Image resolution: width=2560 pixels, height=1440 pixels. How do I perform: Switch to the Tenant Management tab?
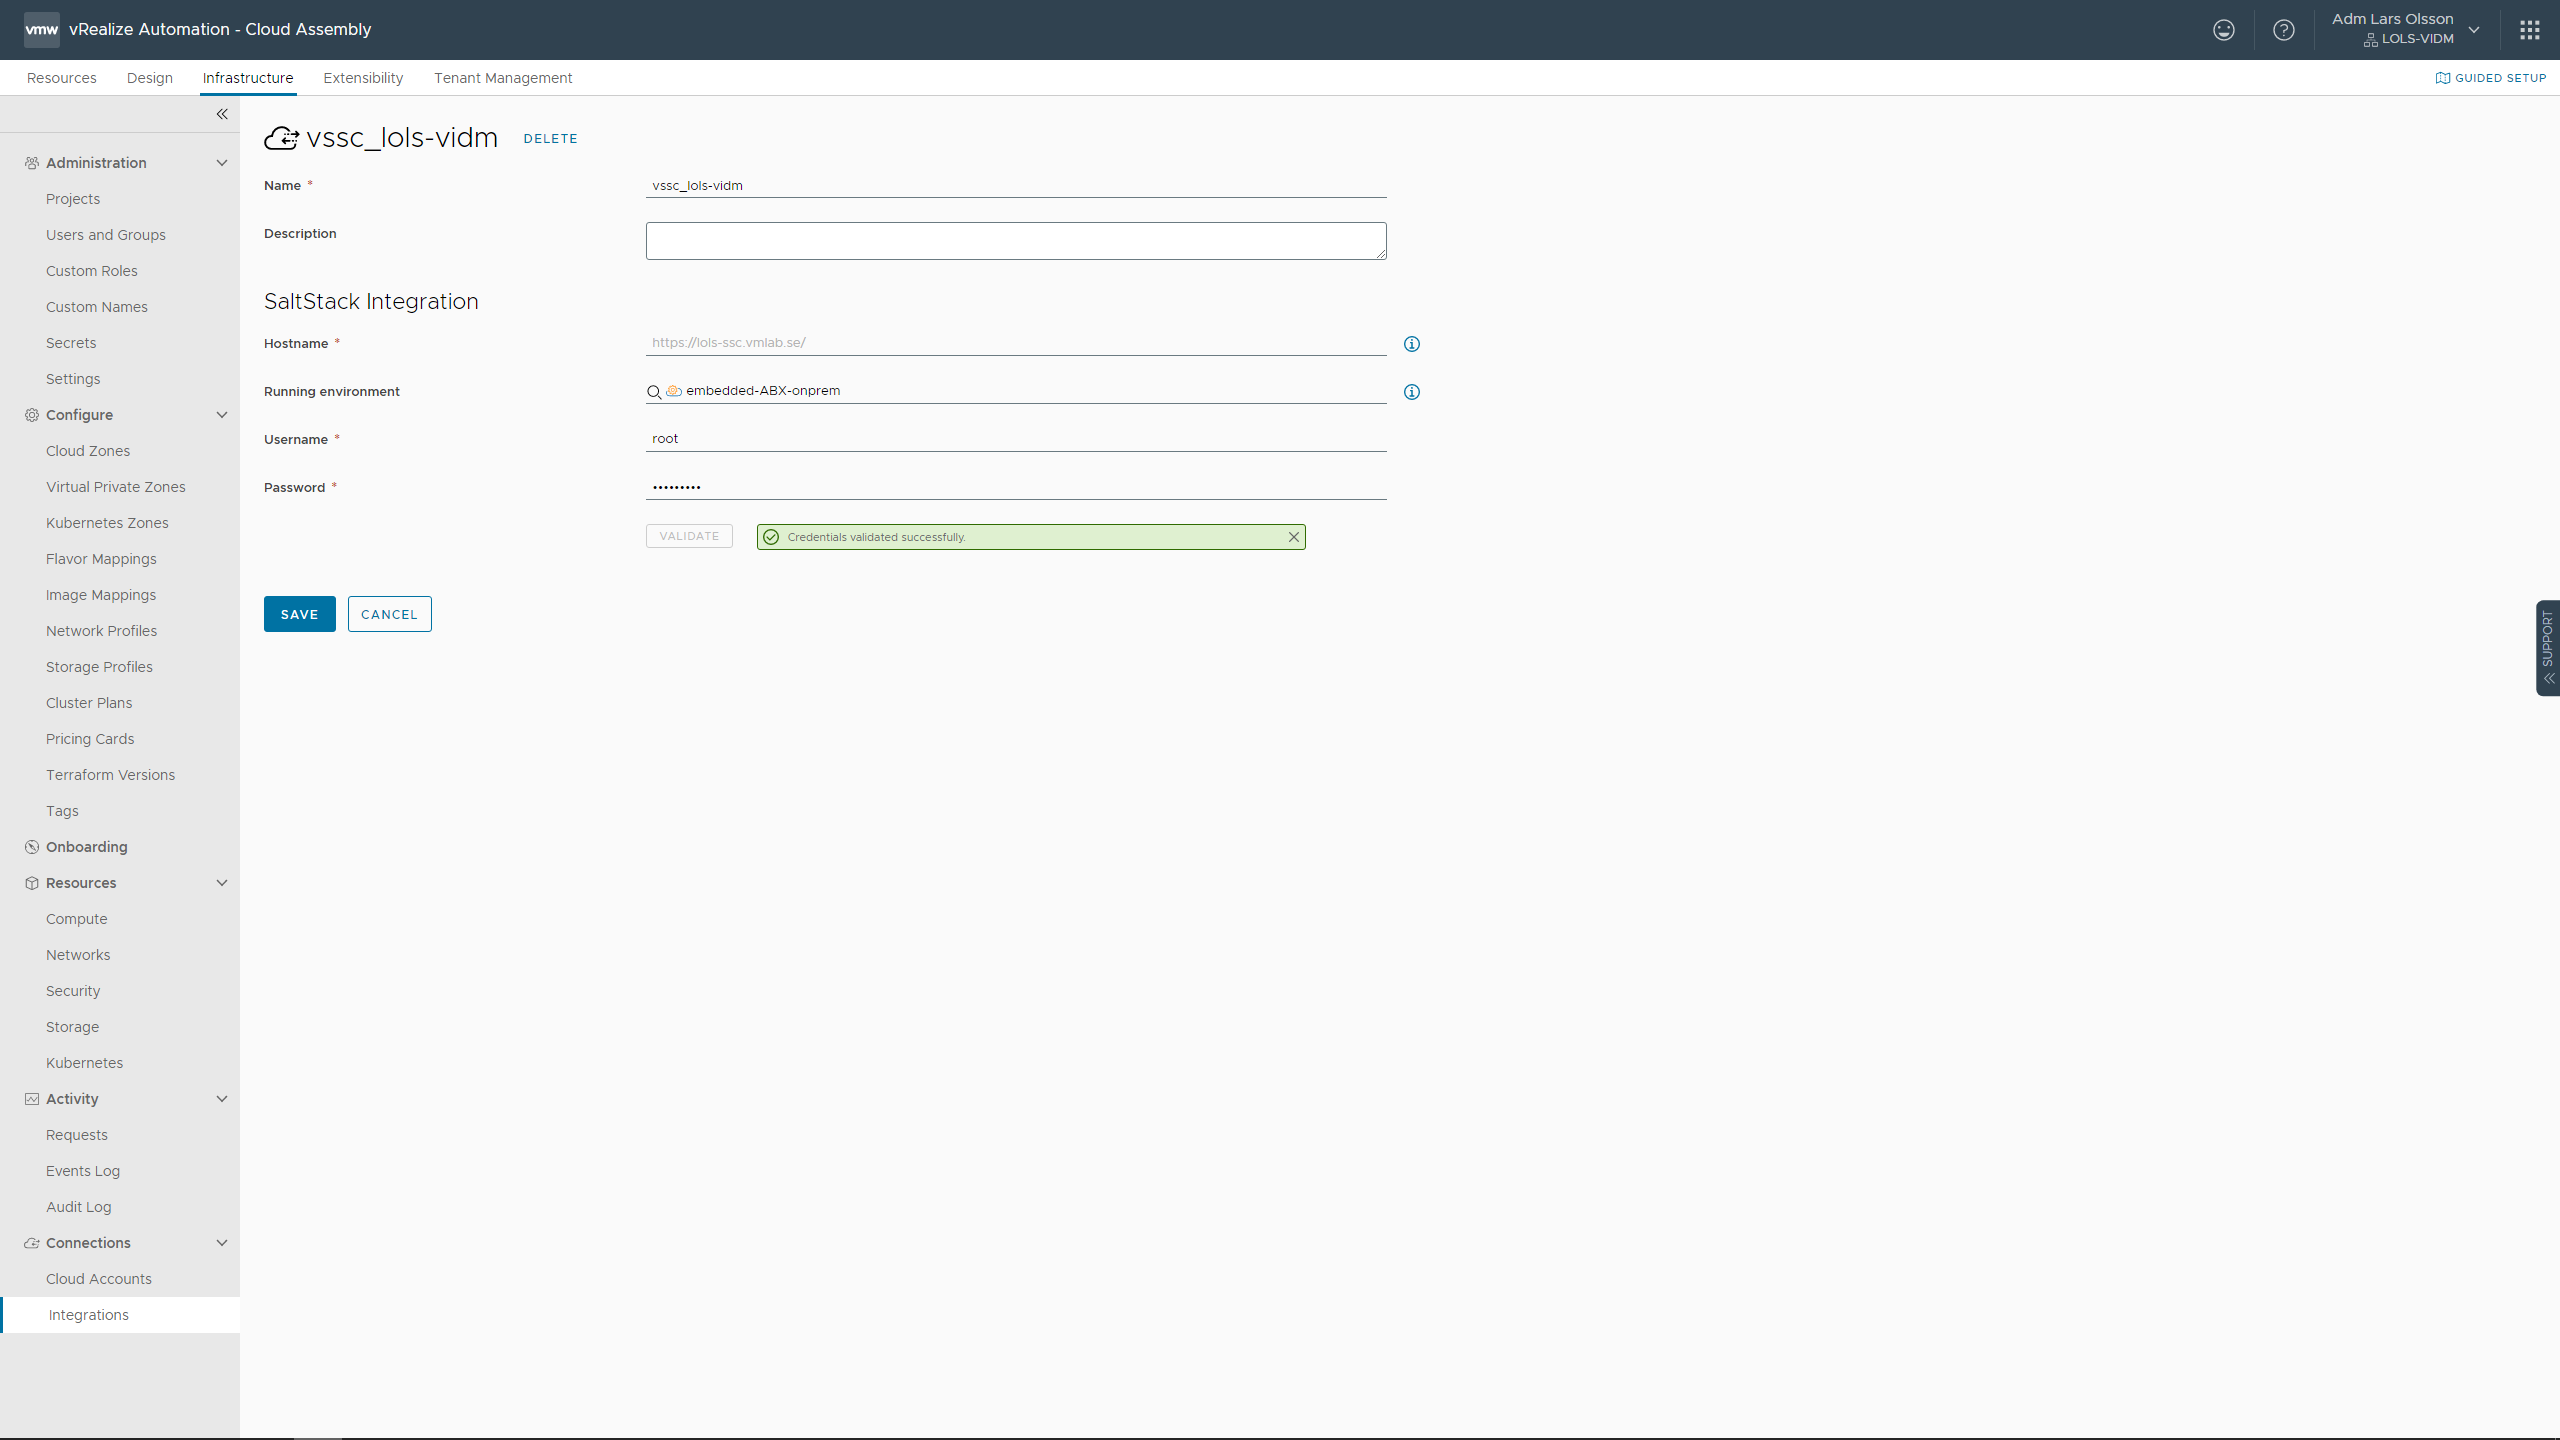(503, 78)
